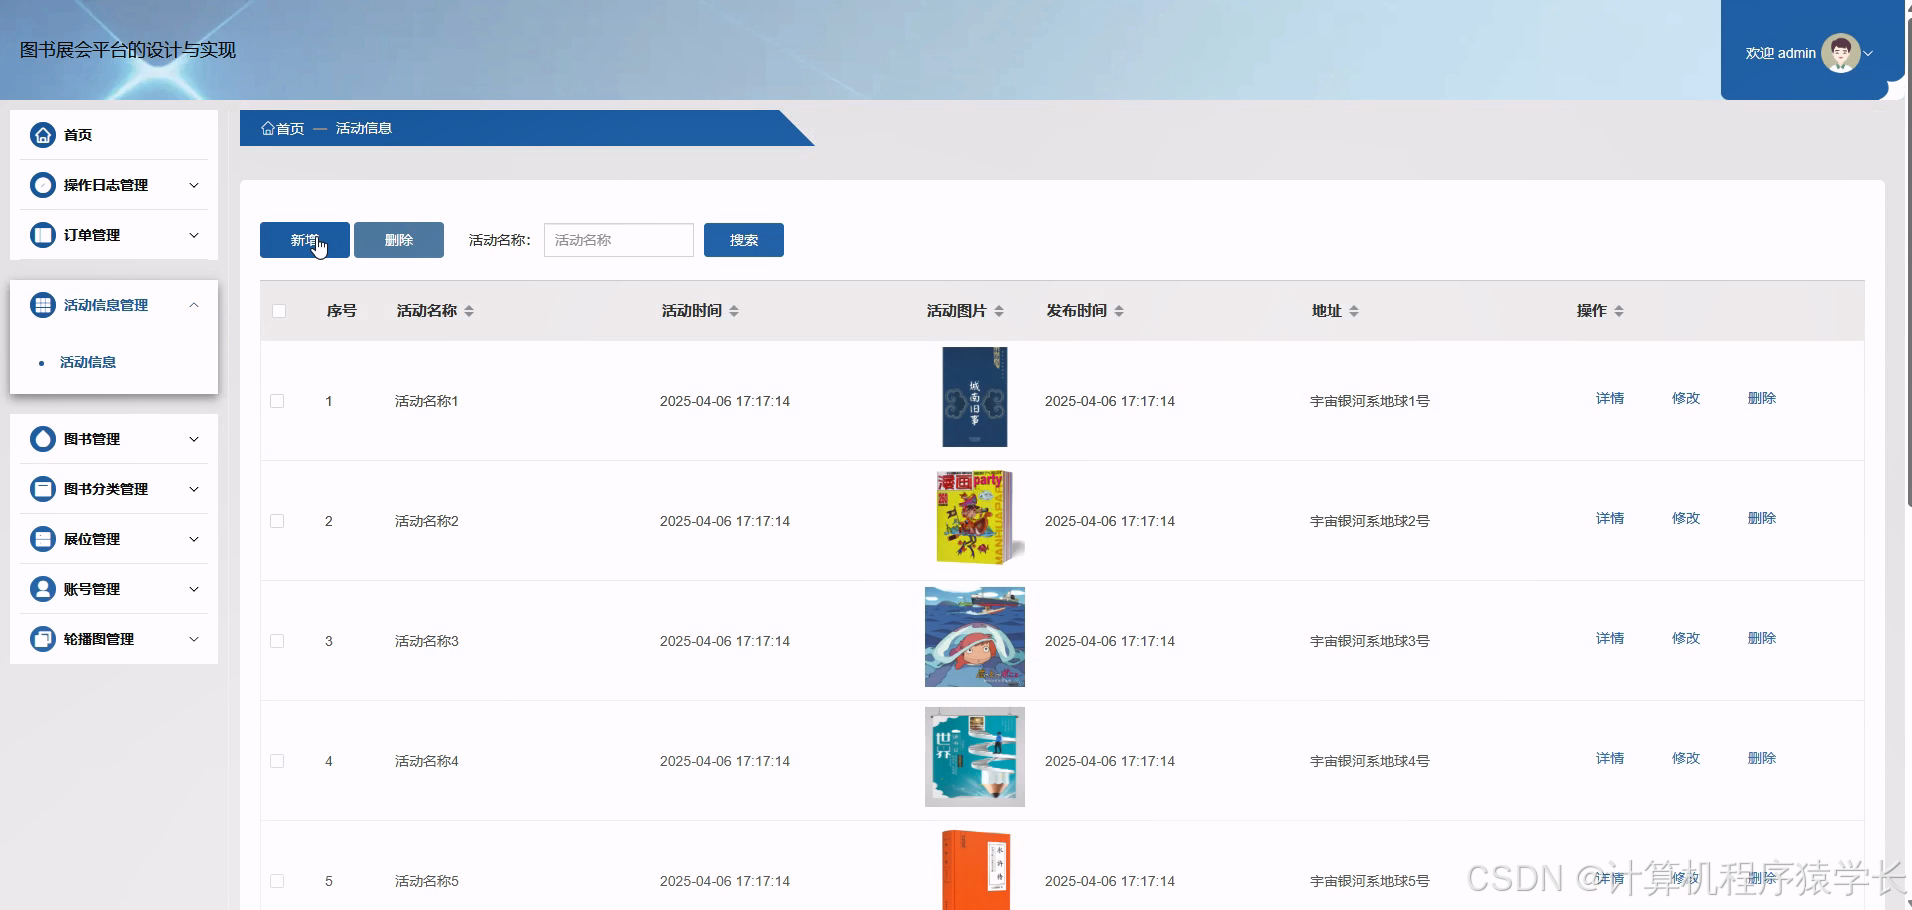Select 活动信息 submenu item
1912x910 pixels.
(x=88, y=361)
